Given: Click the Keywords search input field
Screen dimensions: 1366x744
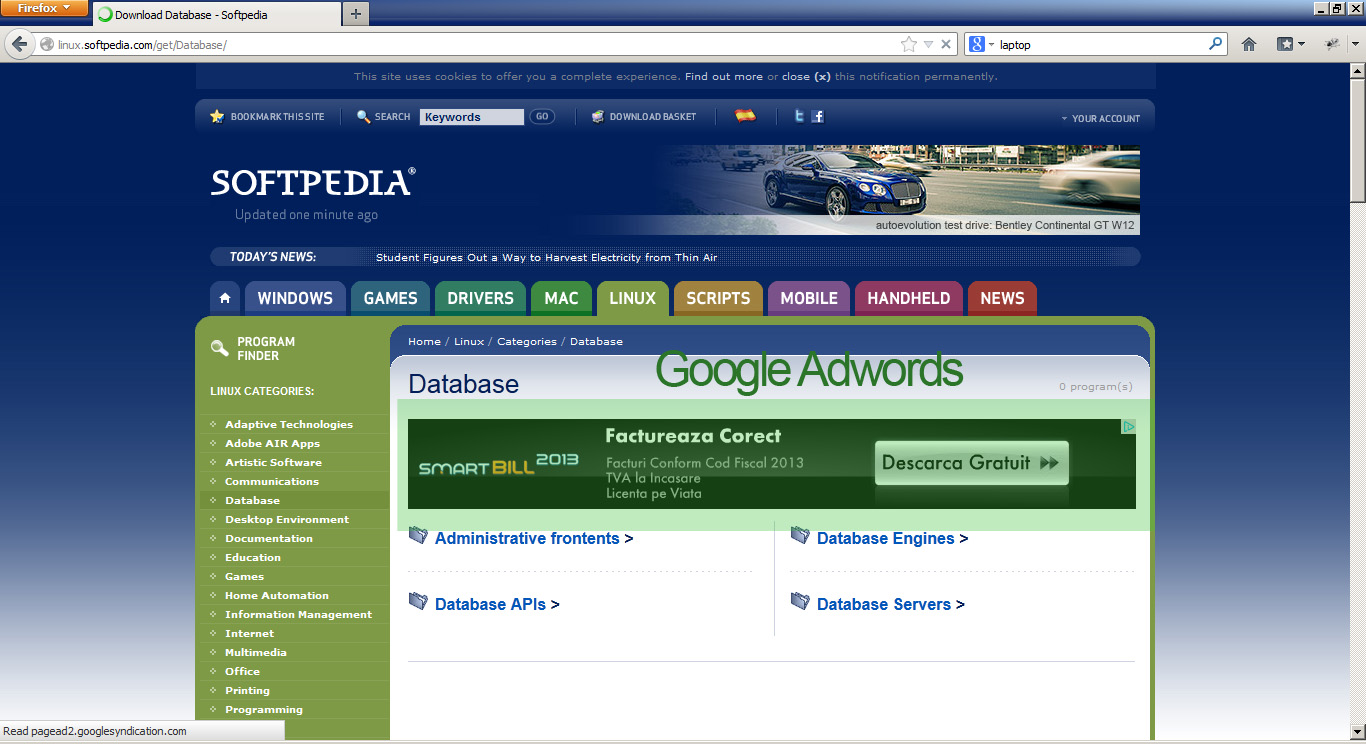Looking at the screenshot, I should coord(471,117).
